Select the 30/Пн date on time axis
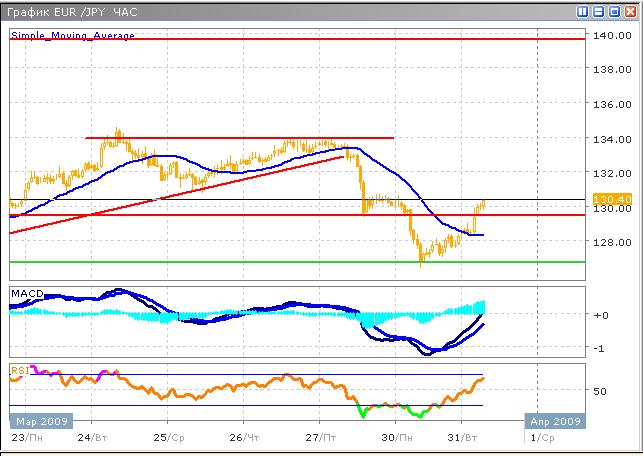The width and height of the screenshot is (643, 456). [399, 438]
